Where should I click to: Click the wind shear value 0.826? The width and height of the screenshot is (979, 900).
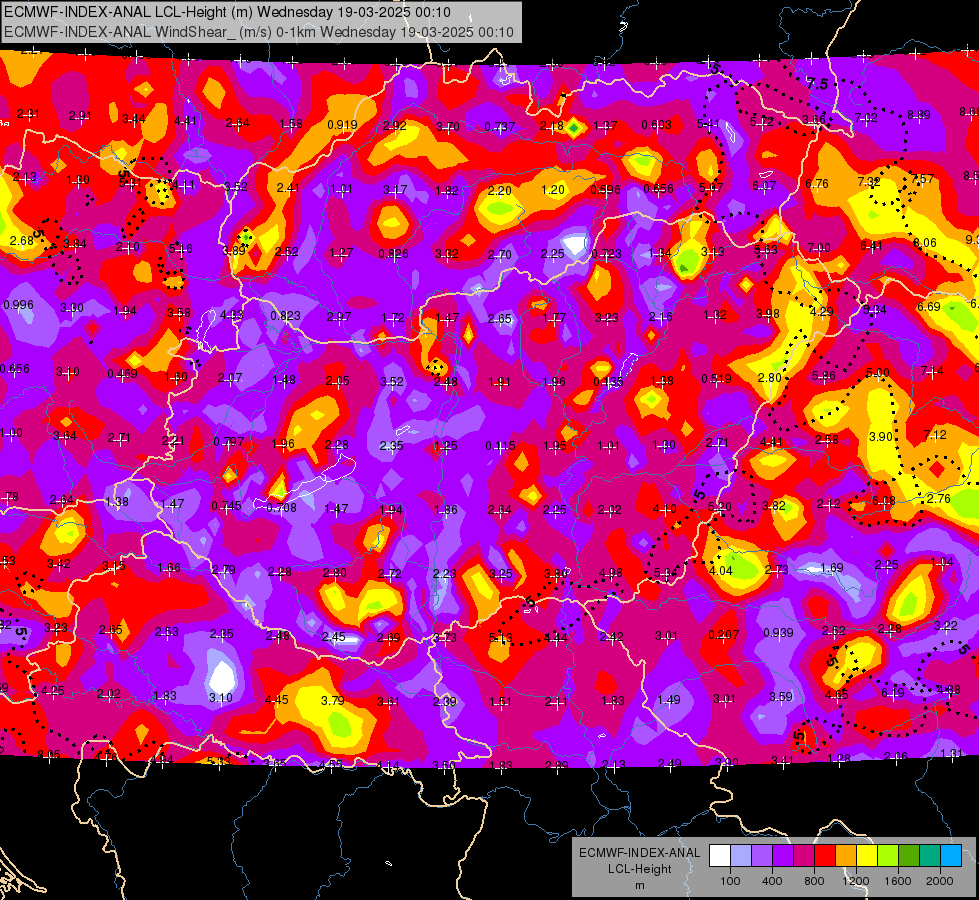393,254
